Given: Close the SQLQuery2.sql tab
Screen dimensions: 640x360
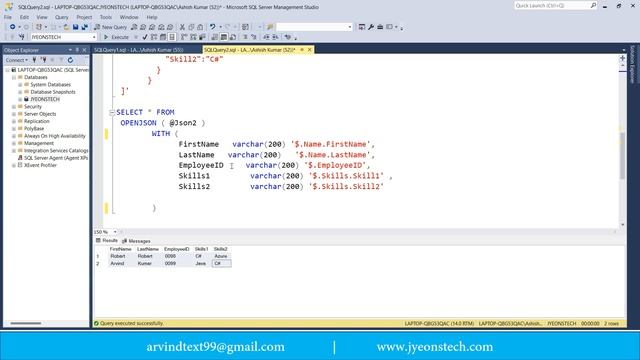Looking at the screenshot, I should 309,50.
